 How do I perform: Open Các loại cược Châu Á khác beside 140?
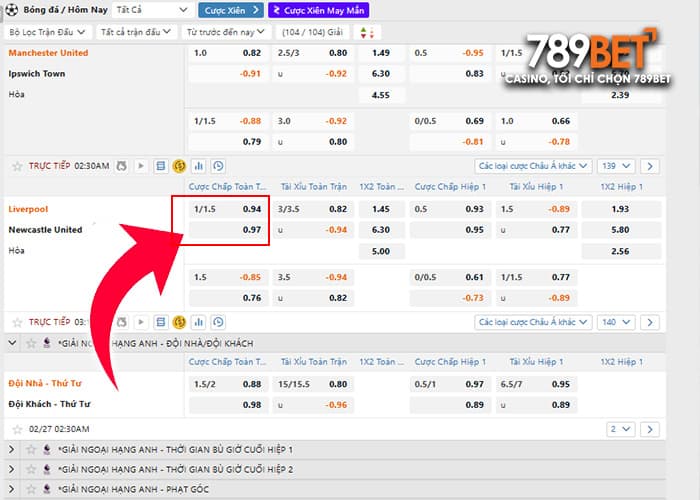pyautogui.click(x=533, y=322)
